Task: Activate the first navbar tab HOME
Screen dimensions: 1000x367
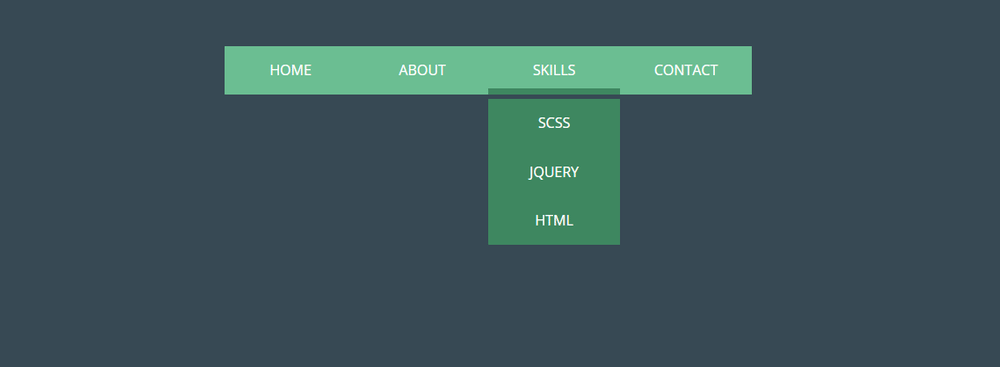Action: point(290,70)
